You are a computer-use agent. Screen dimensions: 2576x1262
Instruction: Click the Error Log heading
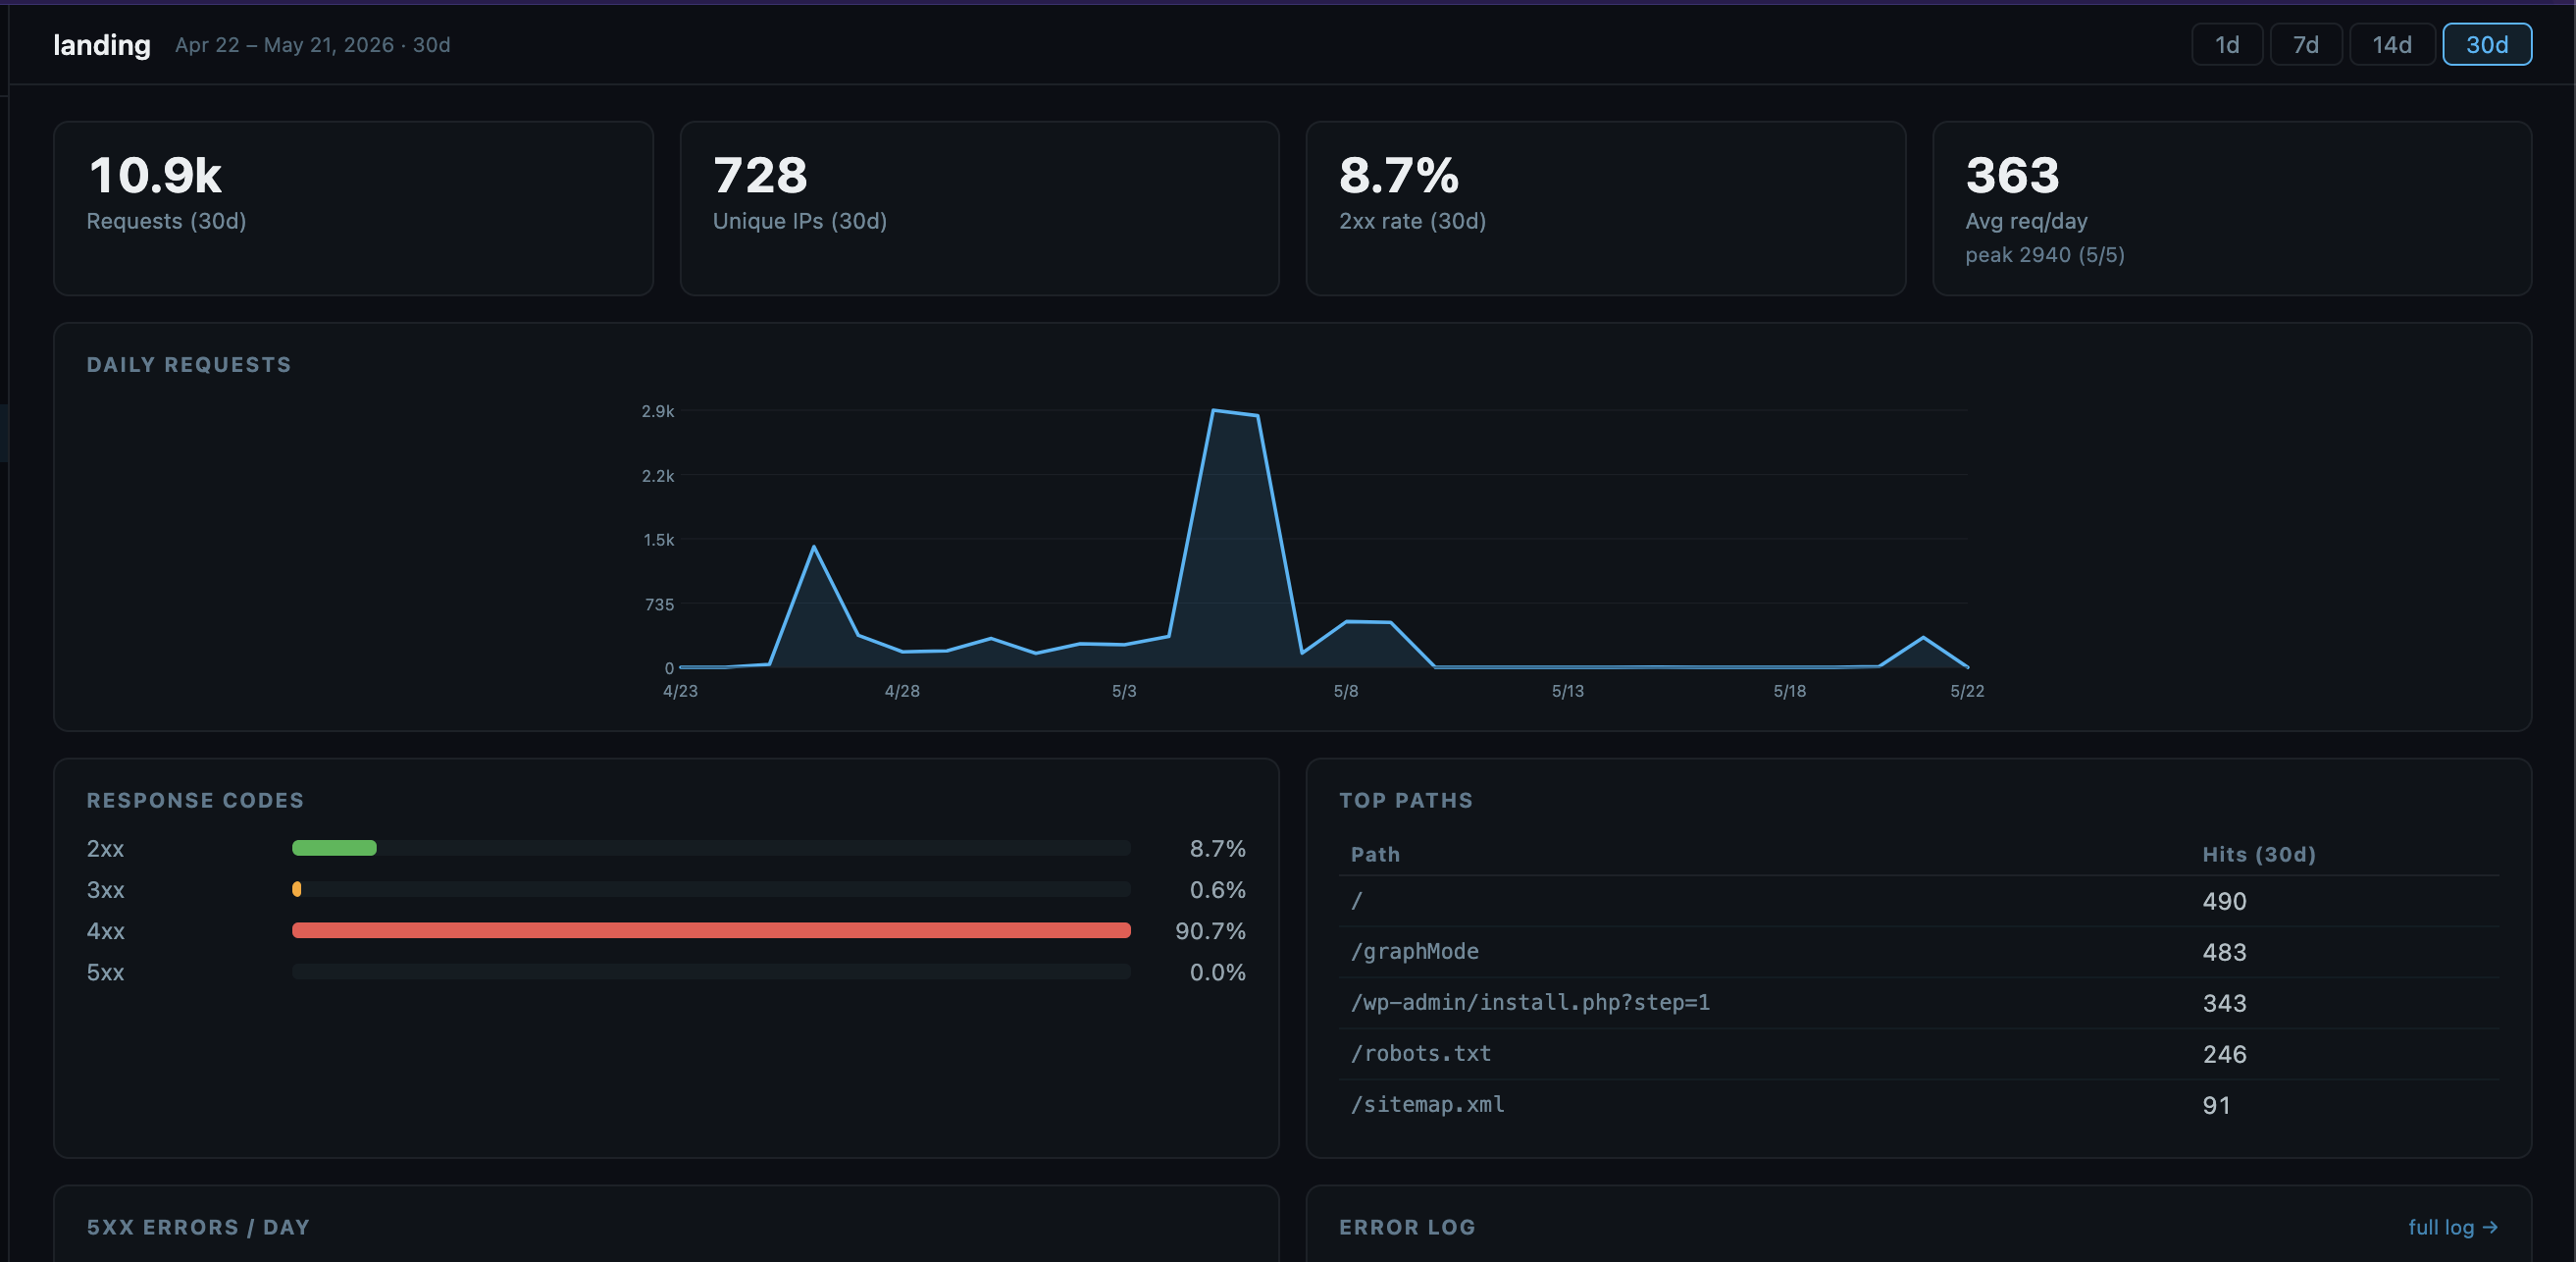[x=1407, y=1227]
